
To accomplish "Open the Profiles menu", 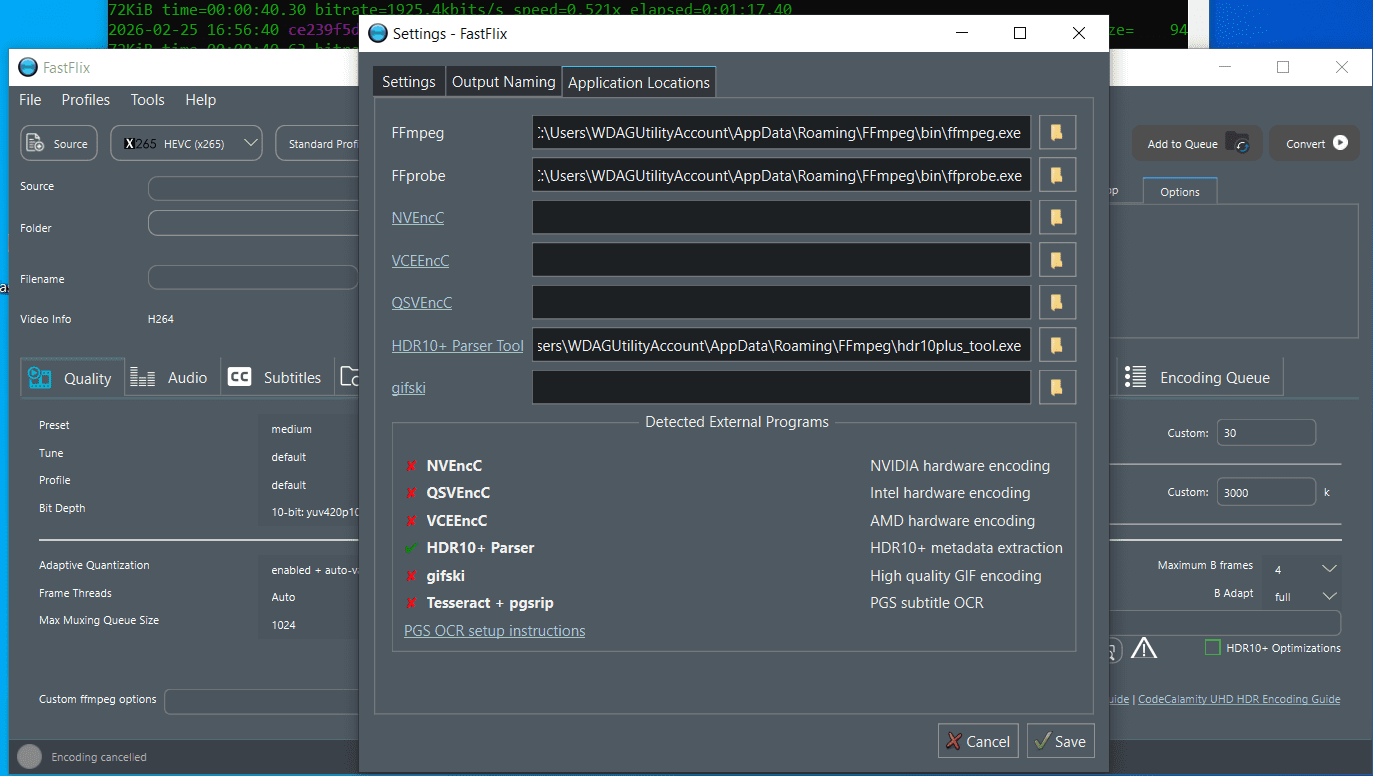I will 86,100.
